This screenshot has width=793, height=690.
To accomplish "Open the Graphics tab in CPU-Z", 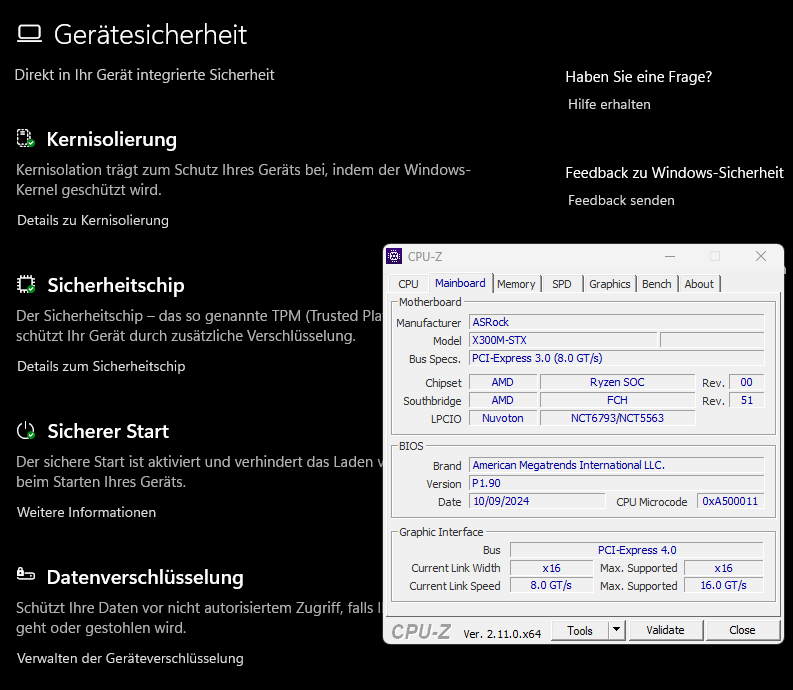I will coord(609,284).
